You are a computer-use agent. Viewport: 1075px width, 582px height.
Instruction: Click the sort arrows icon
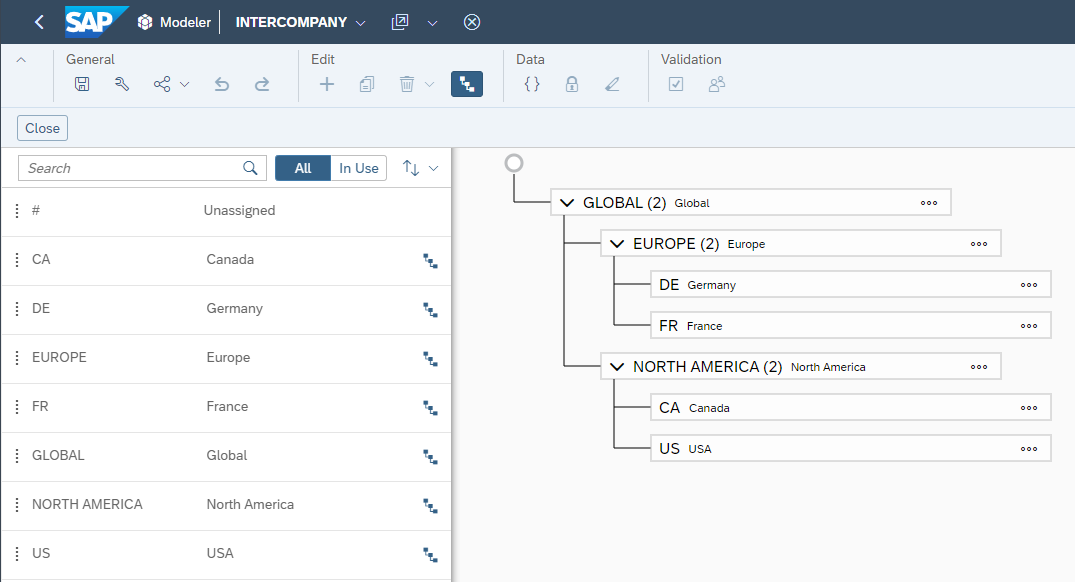tap(411, 168)
